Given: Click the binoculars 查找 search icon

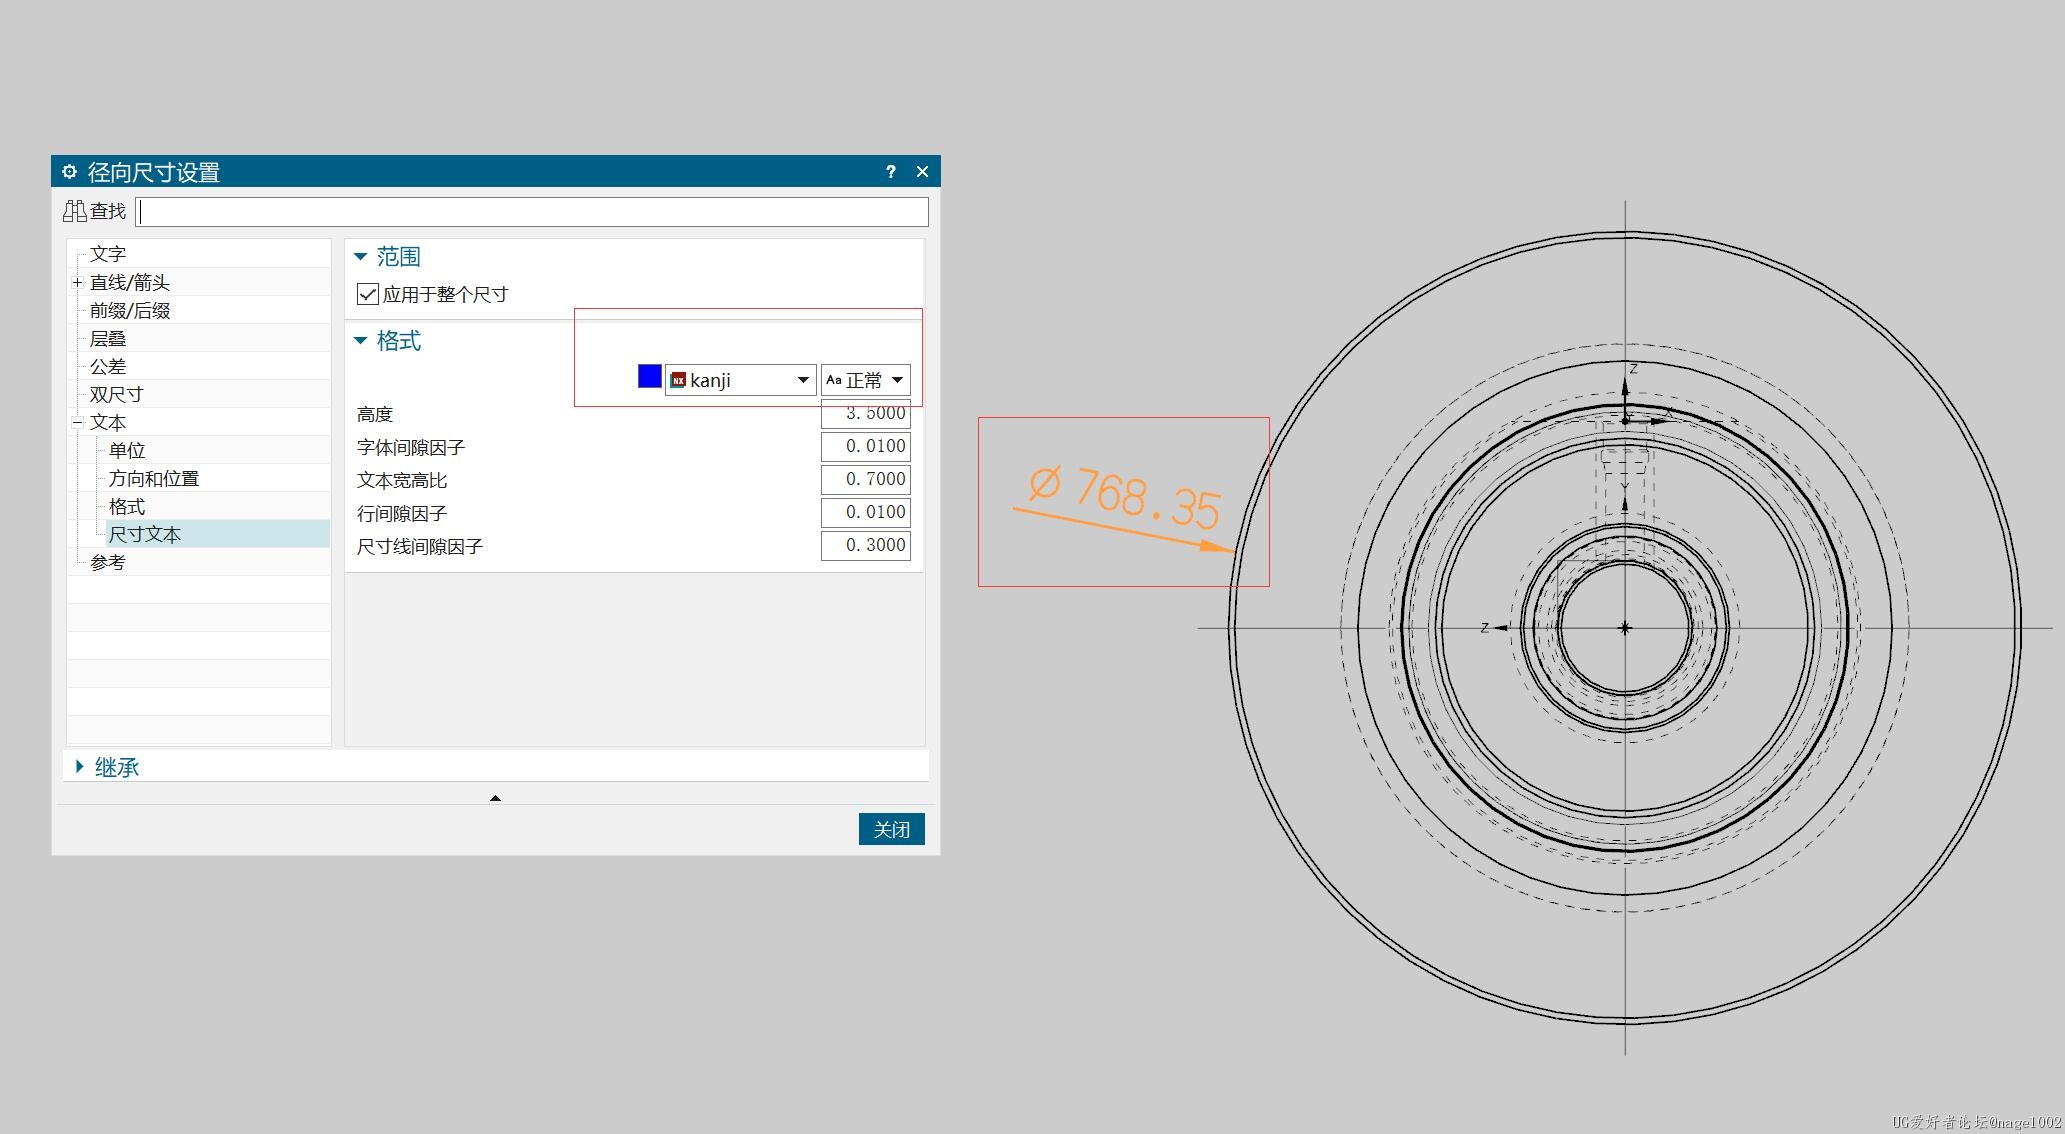Looking at the screenshot, I should (75, 211).
